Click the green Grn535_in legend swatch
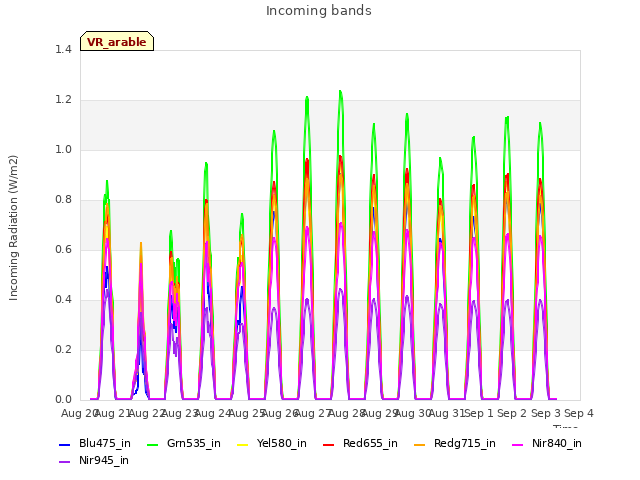 (x=152, y=444)
